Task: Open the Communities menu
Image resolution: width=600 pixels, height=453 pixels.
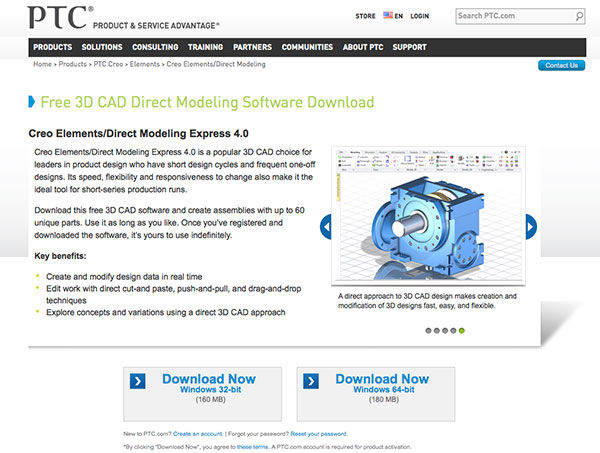Action: pos(307,47)
